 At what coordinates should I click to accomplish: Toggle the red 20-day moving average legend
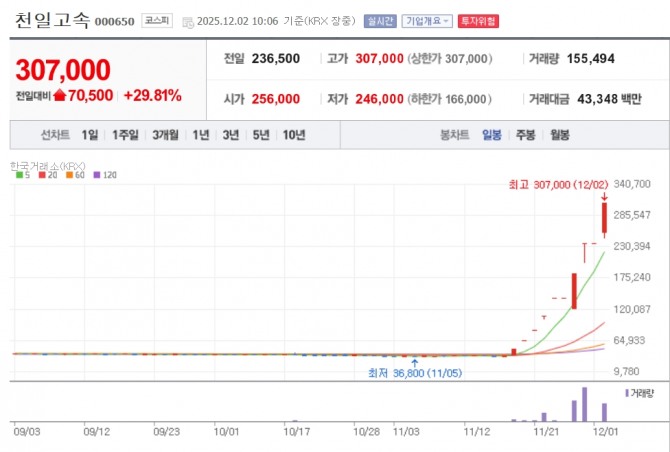(x=45, y=175)
